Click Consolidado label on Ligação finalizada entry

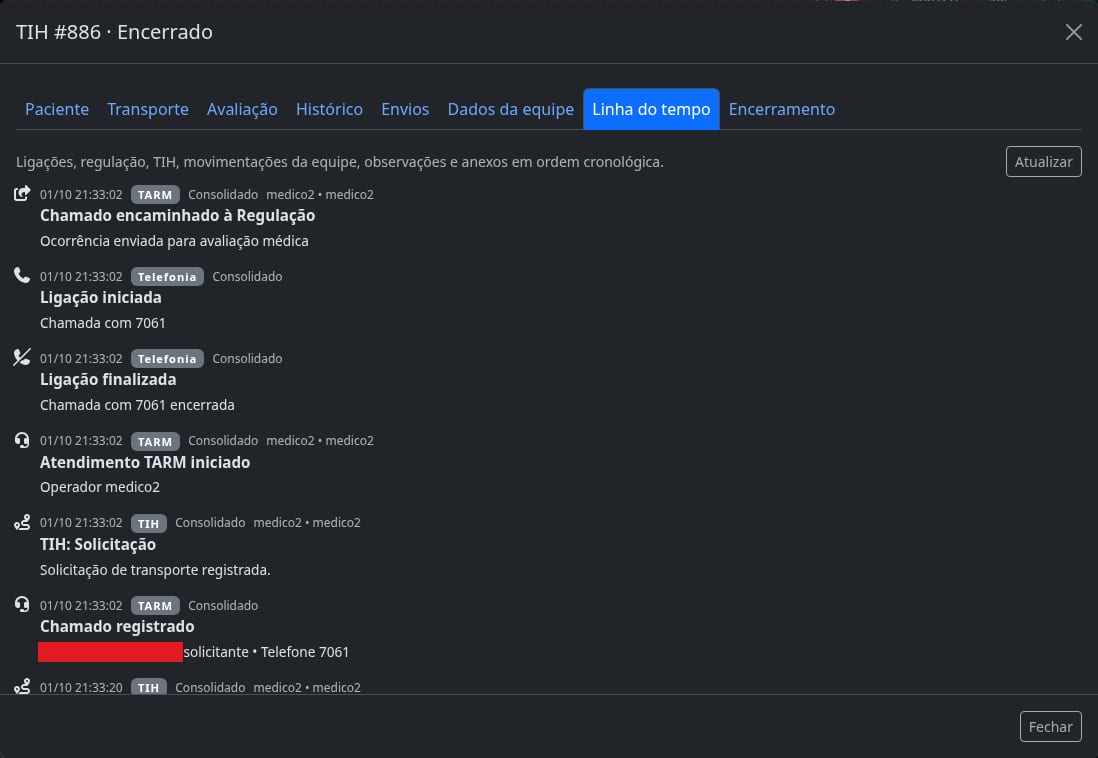click(x=247, y=359)
